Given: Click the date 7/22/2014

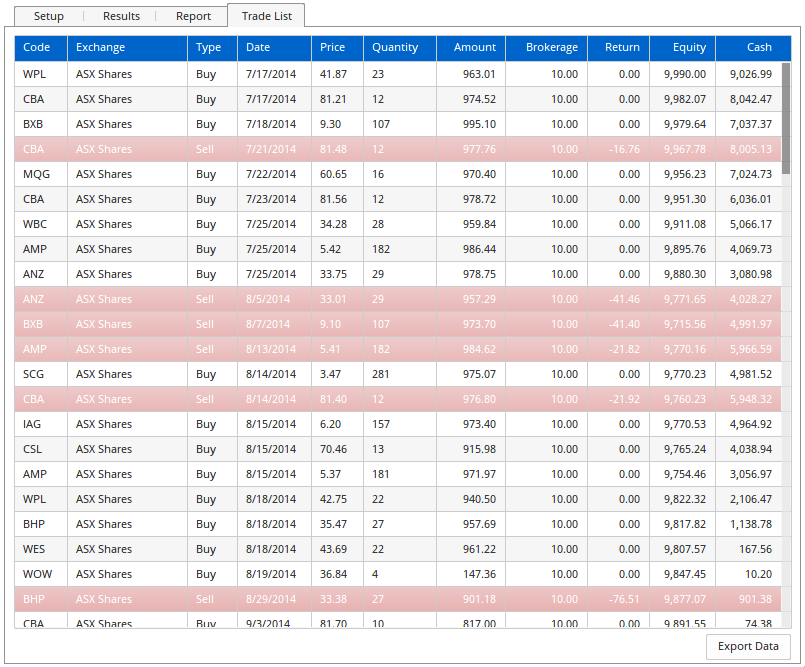Looking at the screenshot, I should click(x=271, y=174).
